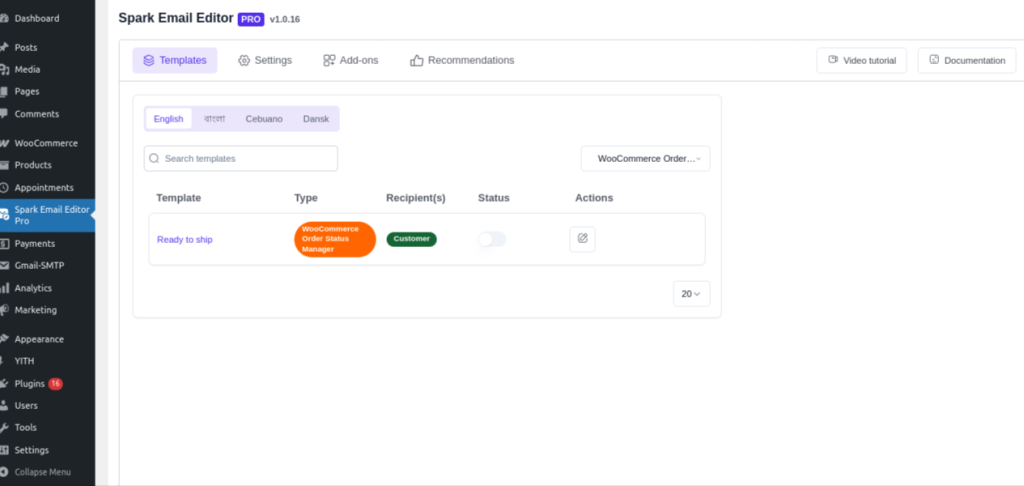Switch to the Settings tab
1024x486 pixels.
[265, 60]
